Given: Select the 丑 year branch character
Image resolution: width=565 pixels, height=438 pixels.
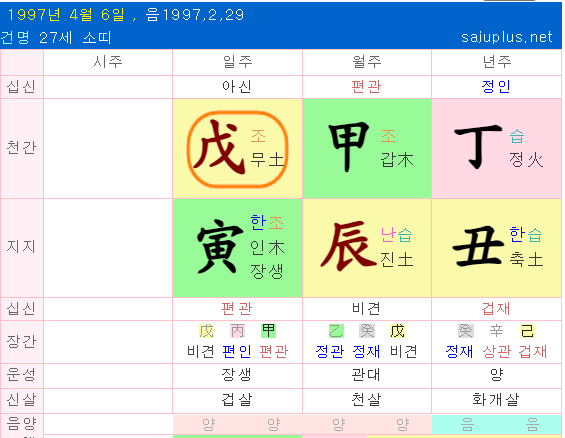Looking at the screenshot, I should [x=478, y=247].
